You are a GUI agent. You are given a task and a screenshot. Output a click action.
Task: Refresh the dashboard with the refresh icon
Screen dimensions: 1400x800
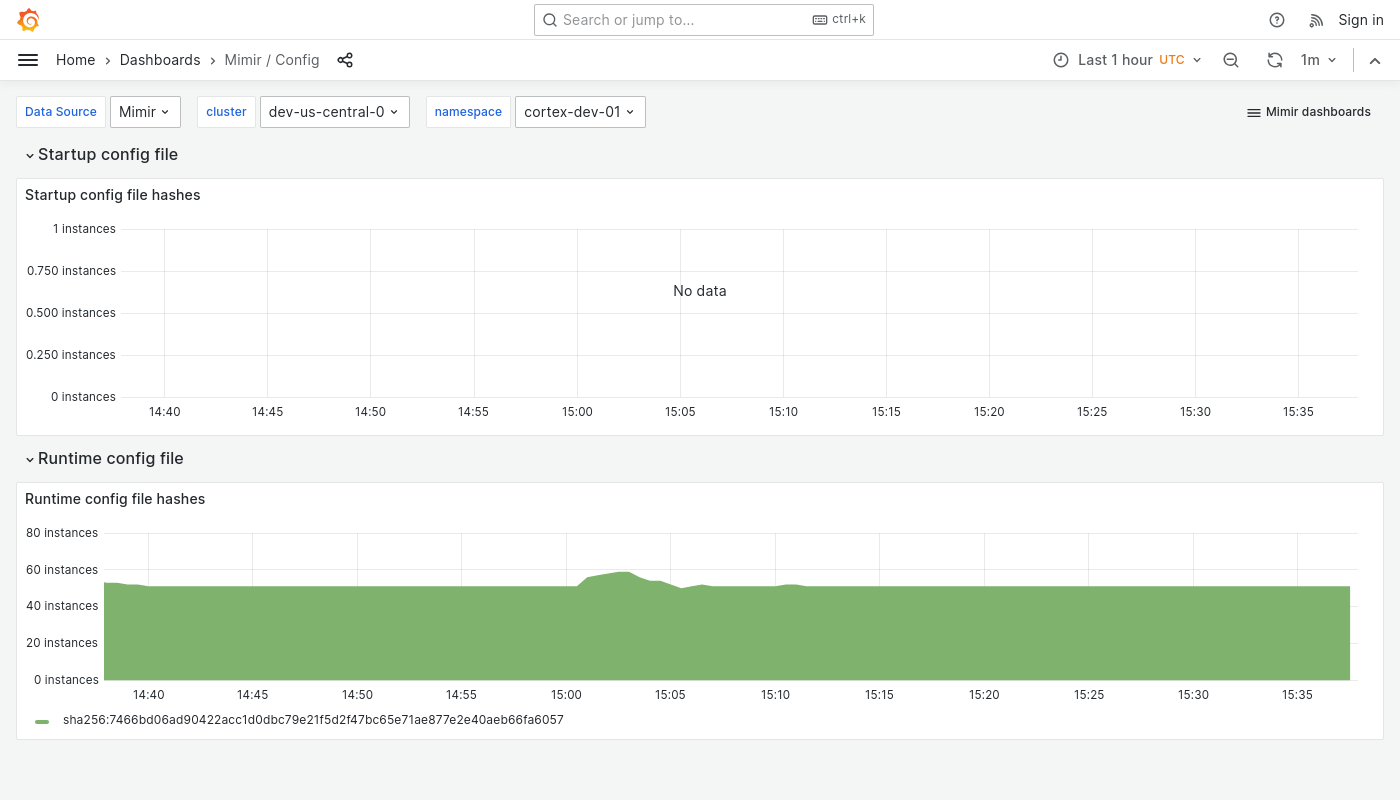click(1275, 60)
